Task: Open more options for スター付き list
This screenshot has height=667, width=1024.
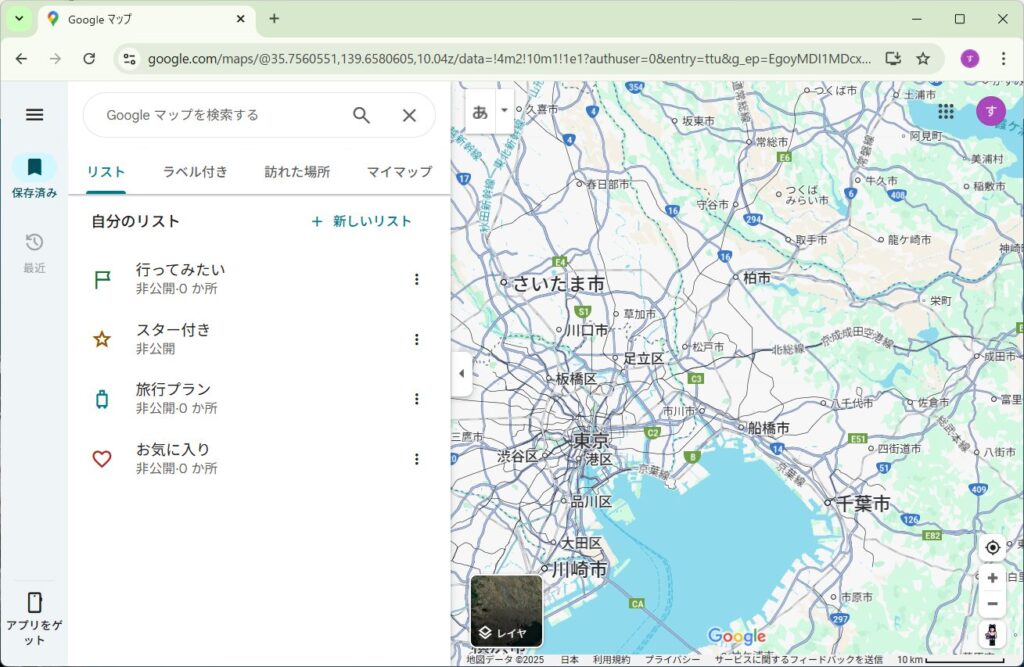Action: (x=417, y=339)
